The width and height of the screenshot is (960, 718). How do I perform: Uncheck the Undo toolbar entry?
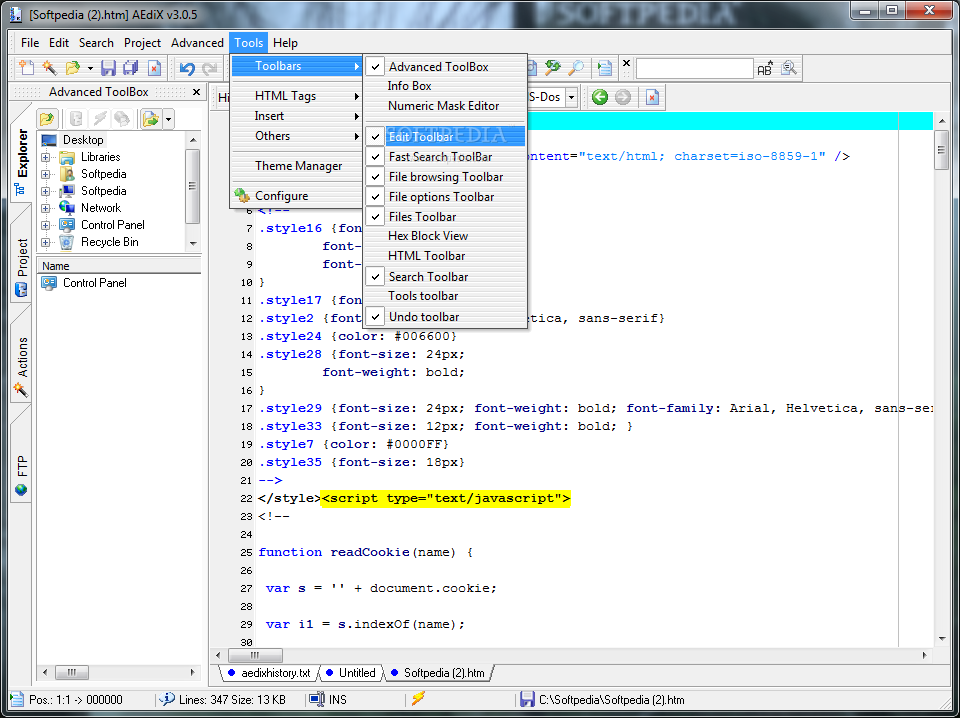coord(445,316)
